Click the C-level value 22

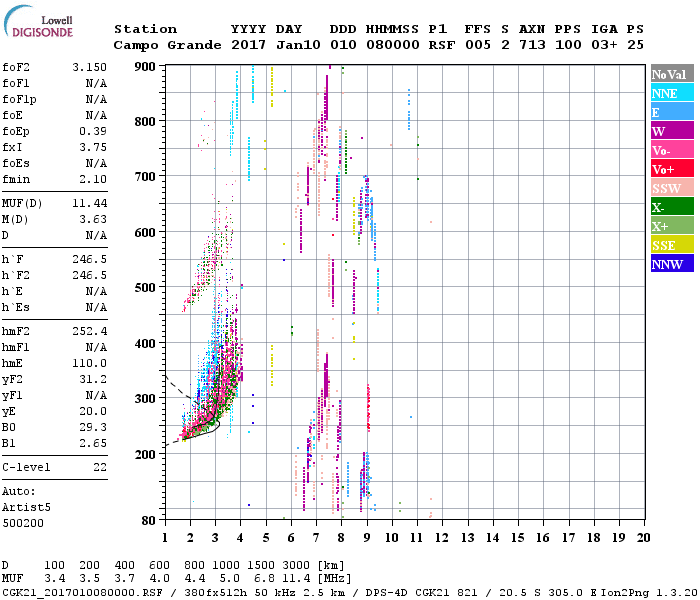[100, 467]
